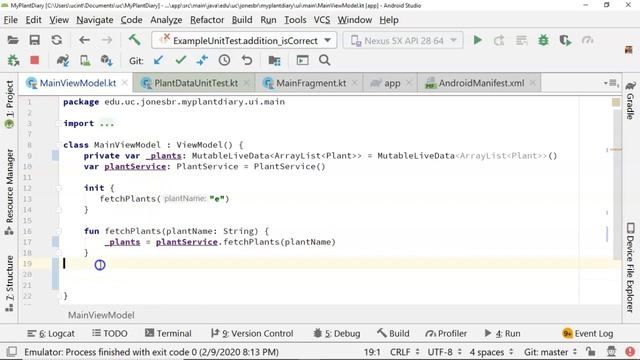640x360 pixels.
Task: Open the Refactor menu
Action: click(207, 20)
